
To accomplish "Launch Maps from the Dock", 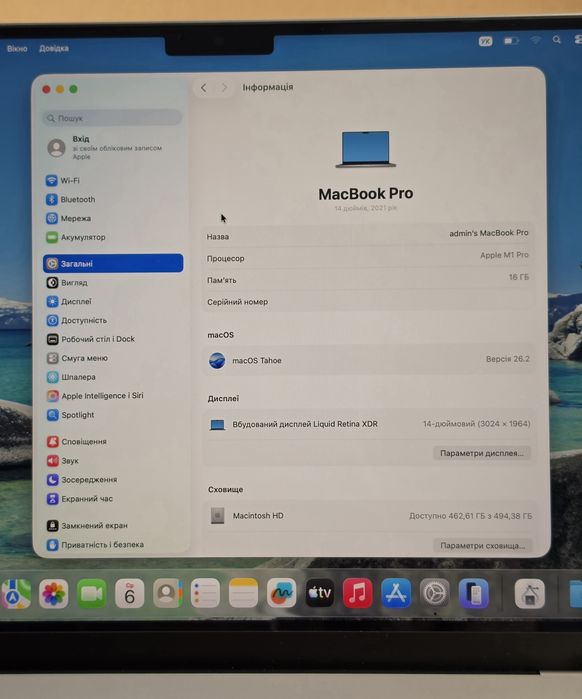I will tap(16, 594).
